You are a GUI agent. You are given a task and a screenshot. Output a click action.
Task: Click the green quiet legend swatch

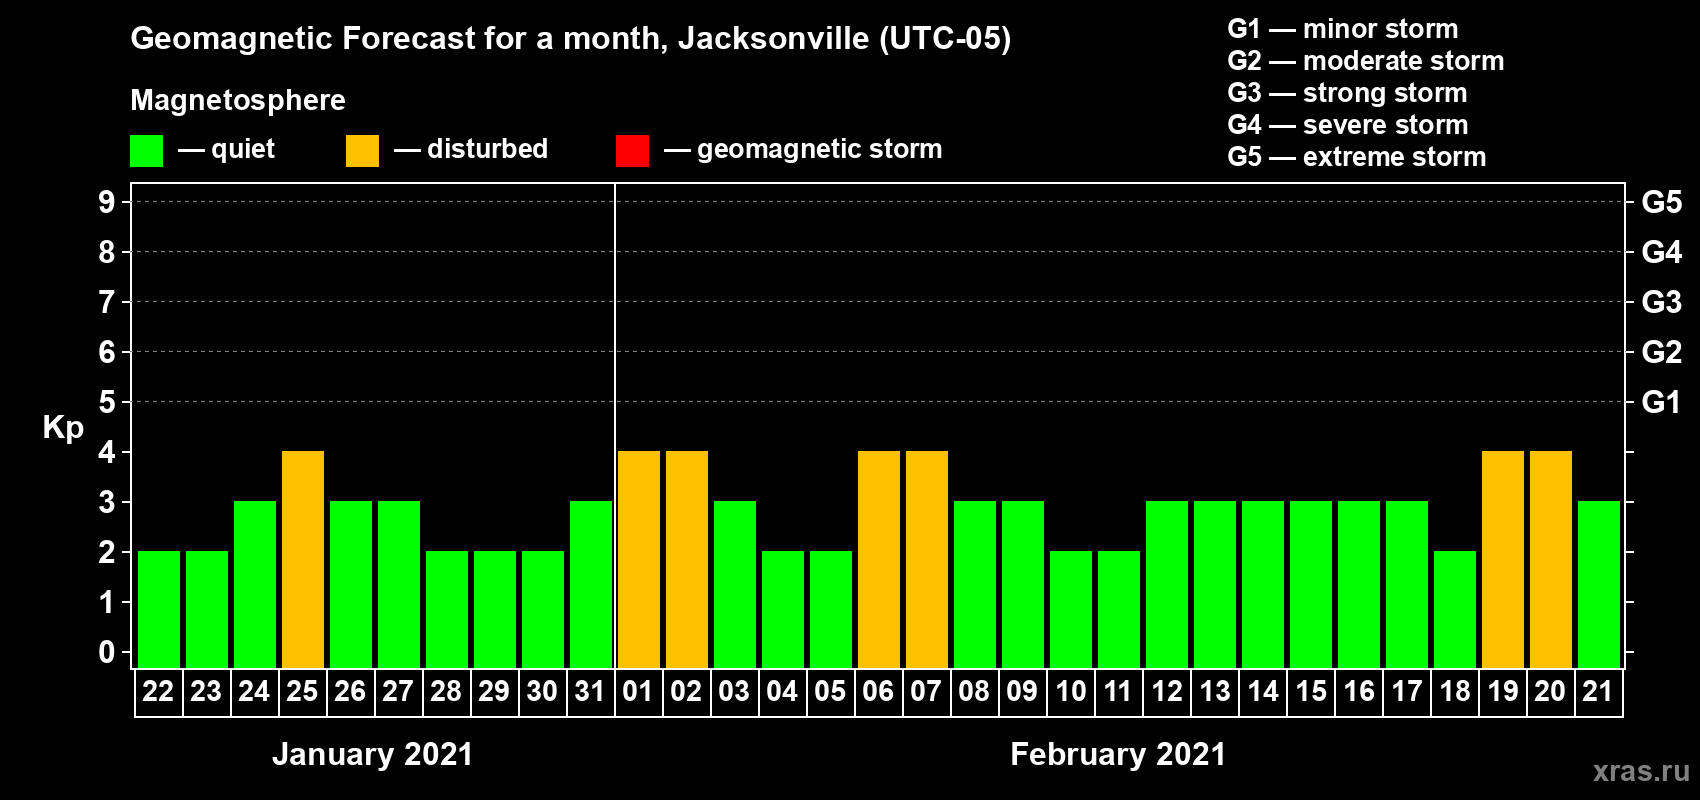pos(146,151)
